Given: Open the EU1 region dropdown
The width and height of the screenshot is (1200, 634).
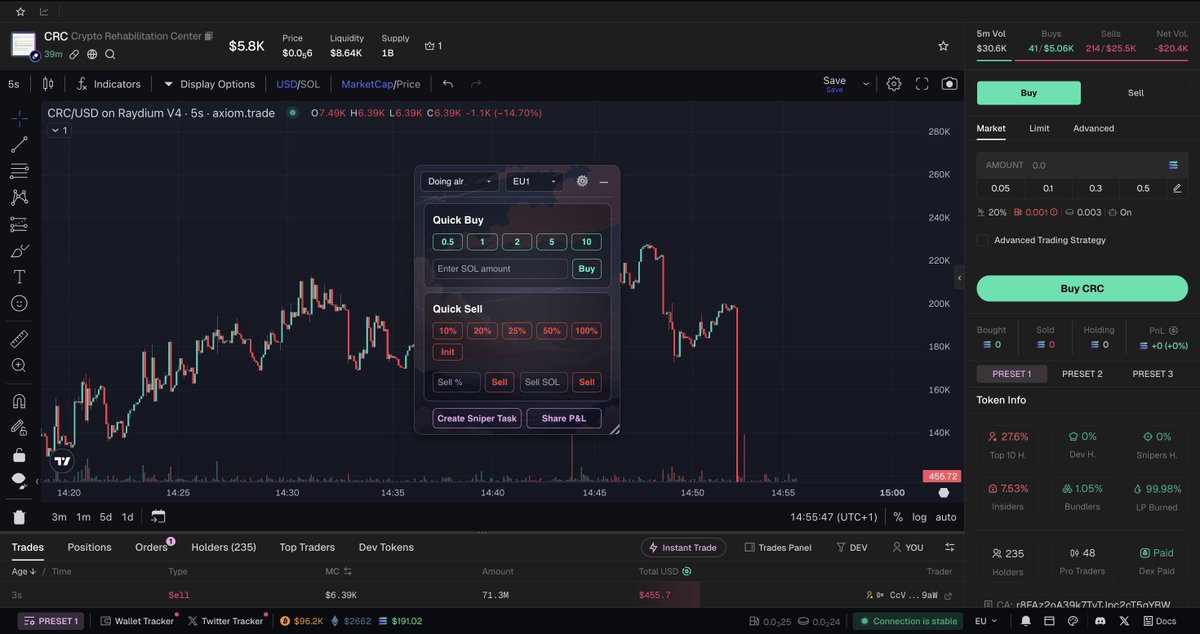Looking at the screenshot, I should pyautogui.click(x=534, y=181).
